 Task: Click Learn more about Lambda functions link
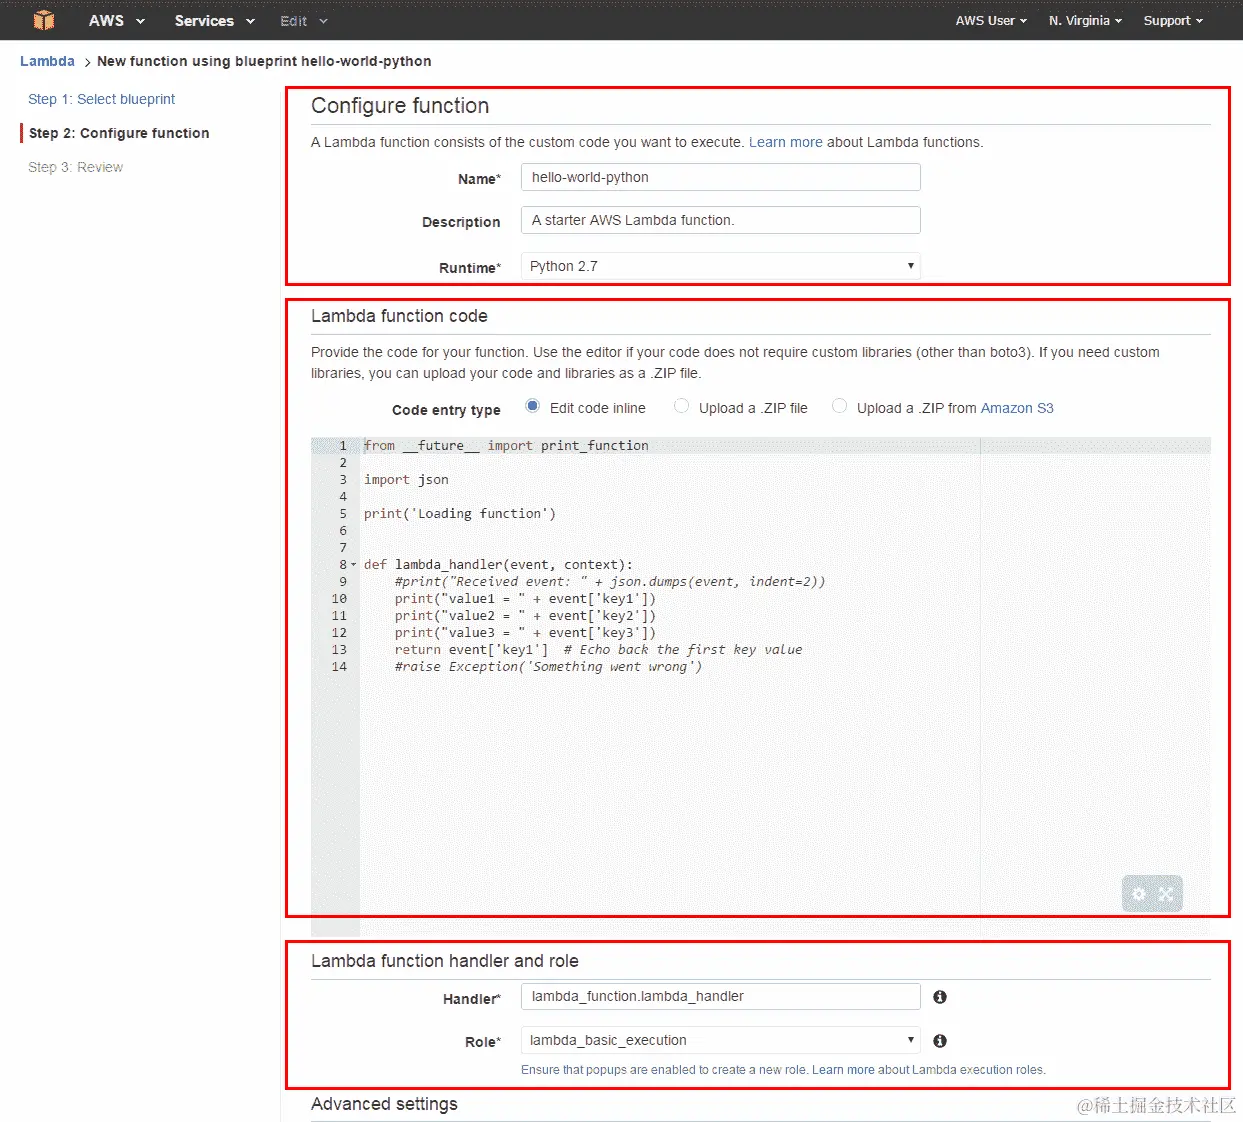coord(785,142)
